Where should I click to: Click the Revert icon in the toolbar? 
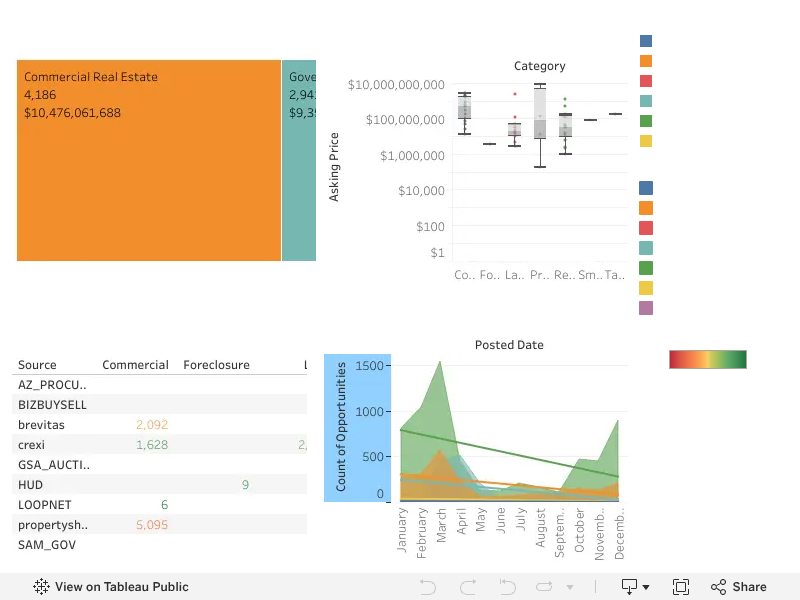(x=507, y=587)
